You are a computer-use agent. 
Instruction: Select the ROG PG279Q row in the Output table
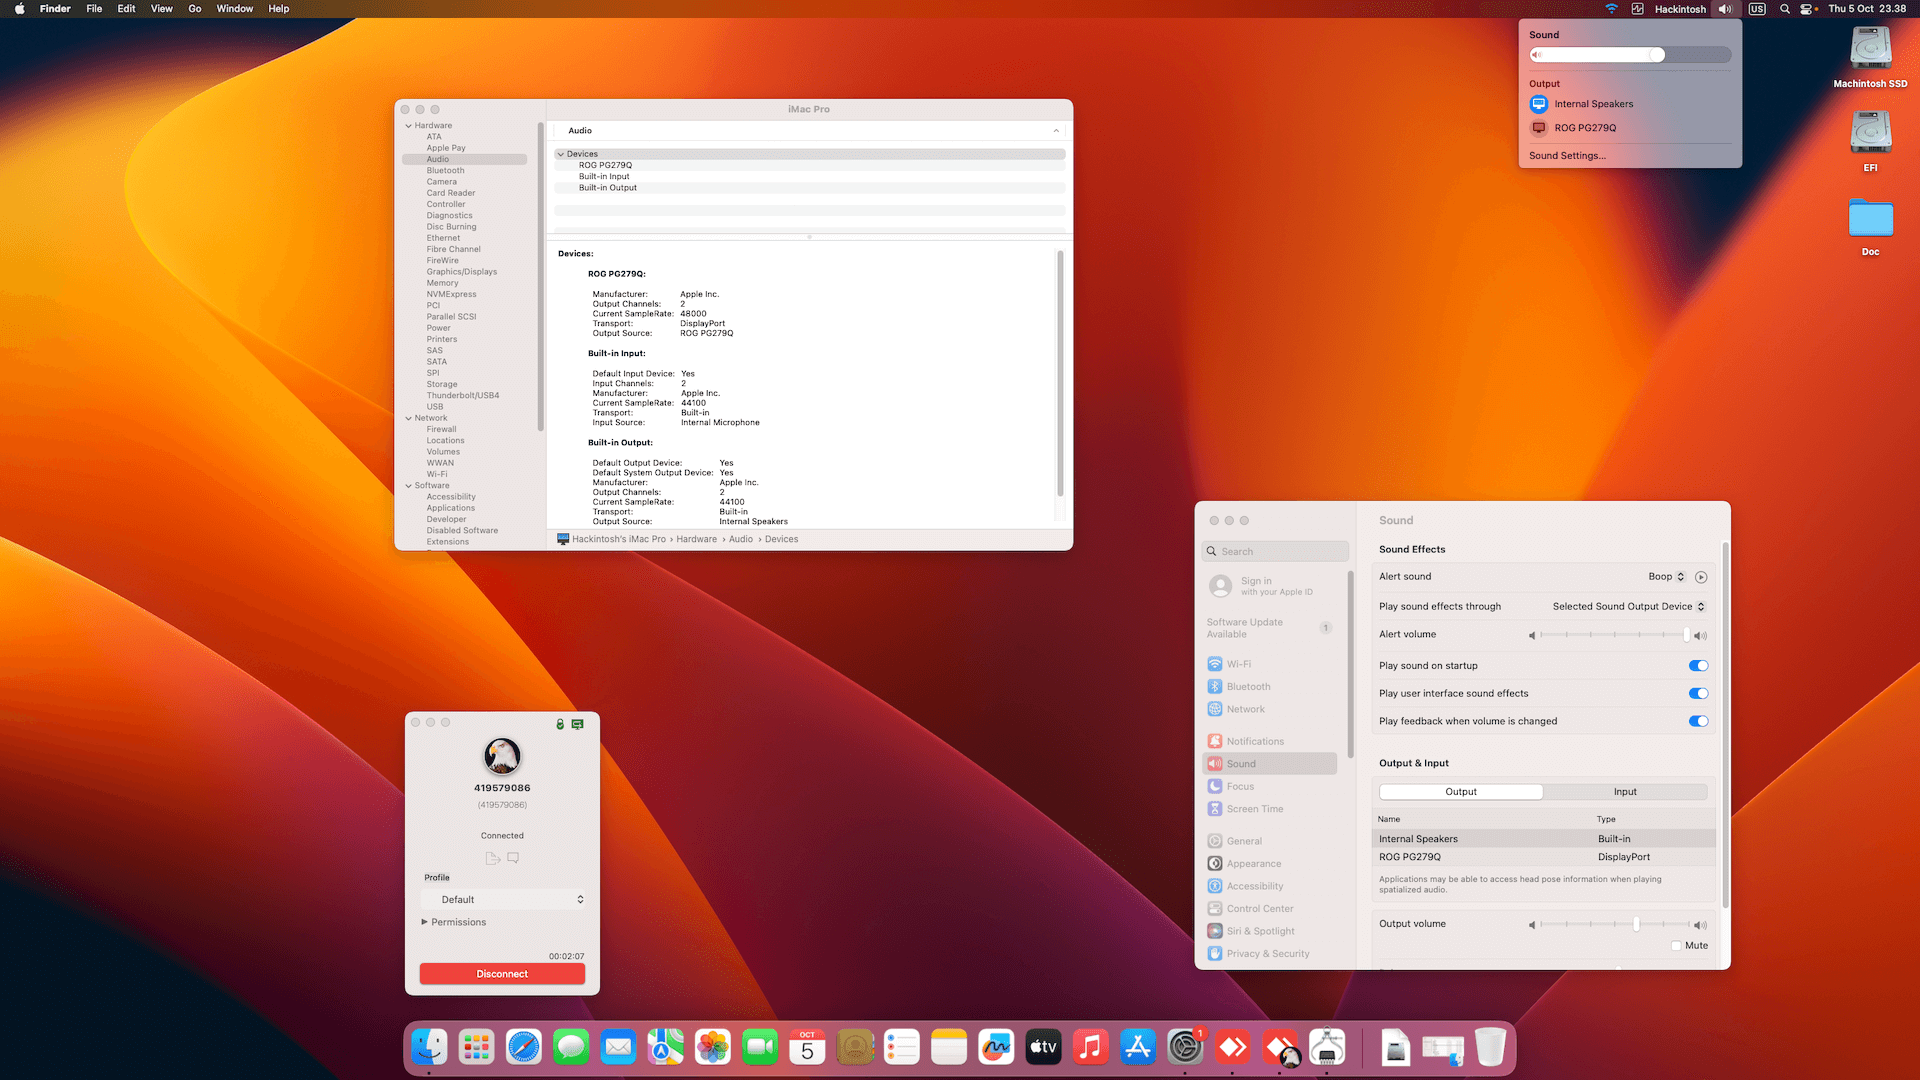(1544, 857)
